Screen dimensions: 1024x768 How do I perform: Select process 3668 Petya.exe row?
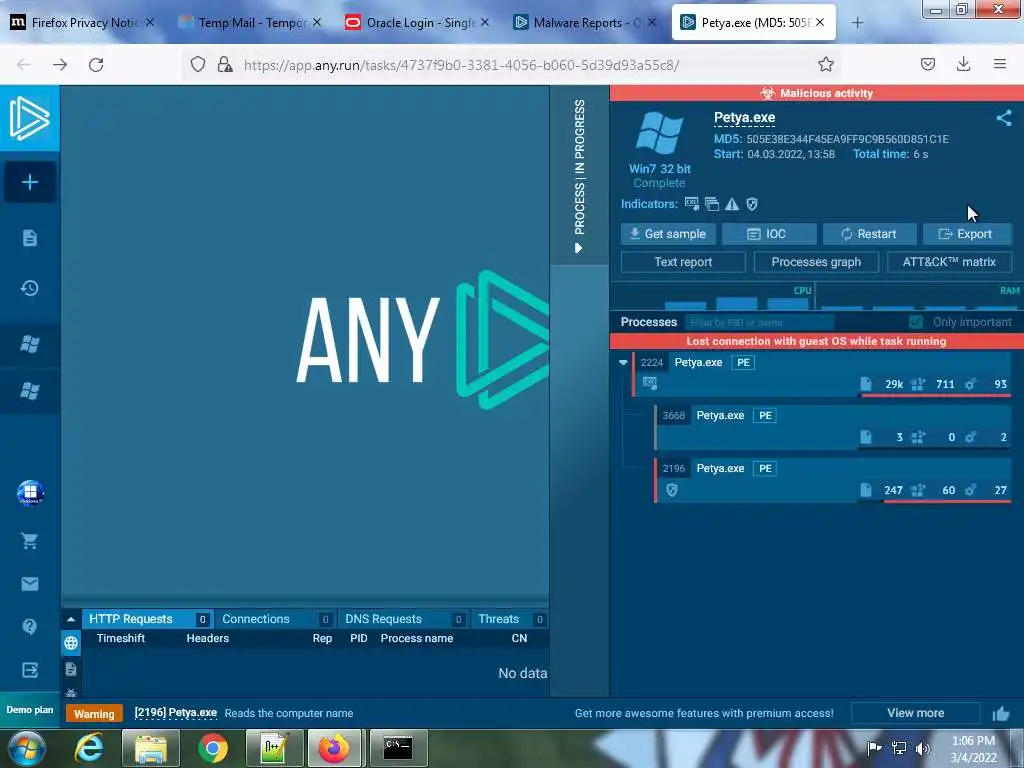833,426
